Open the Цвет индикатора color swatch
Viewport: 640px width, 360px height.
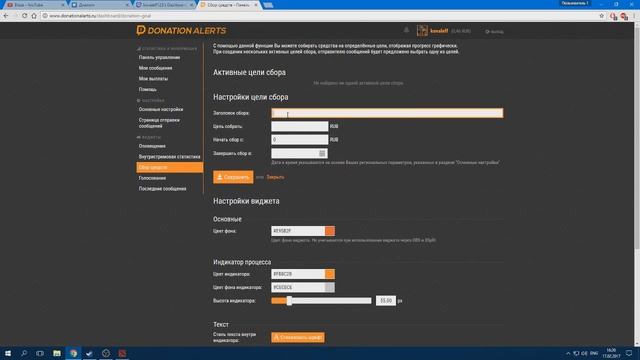tap(330, 274)
